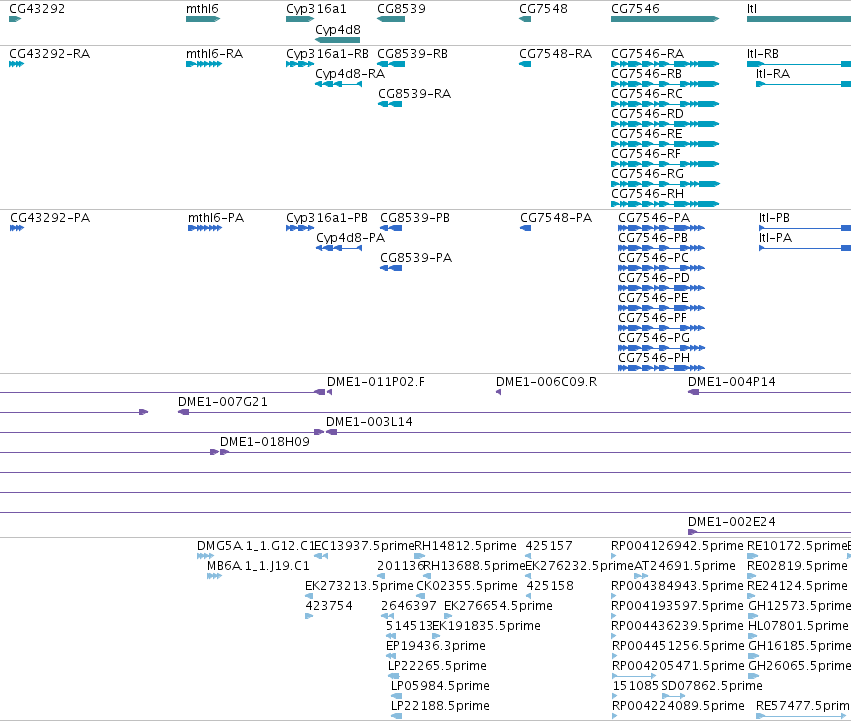Click protein ltl-PB

(x=805, y=228)
